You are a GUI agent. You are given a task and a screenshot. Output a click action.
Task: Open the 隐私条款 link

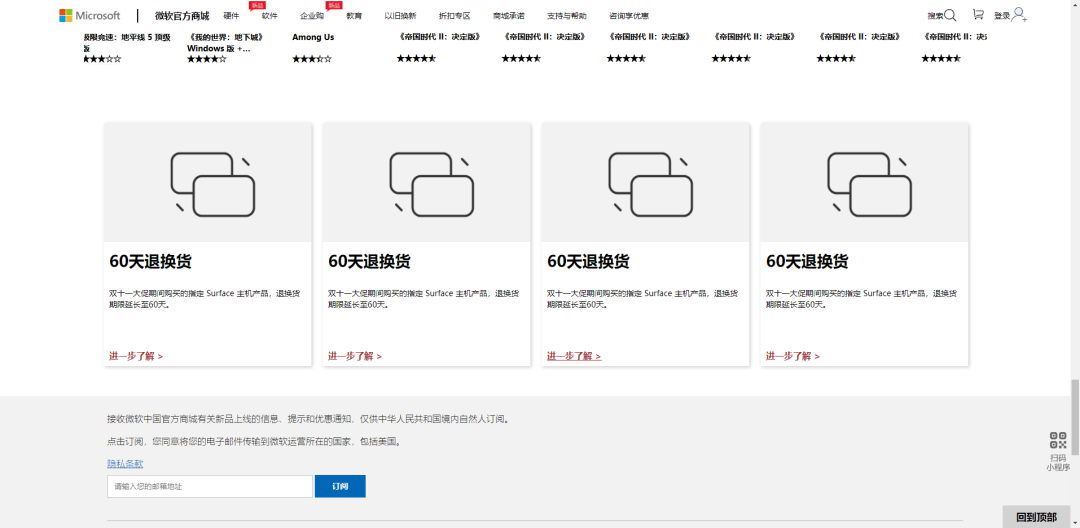coord(125,464)
